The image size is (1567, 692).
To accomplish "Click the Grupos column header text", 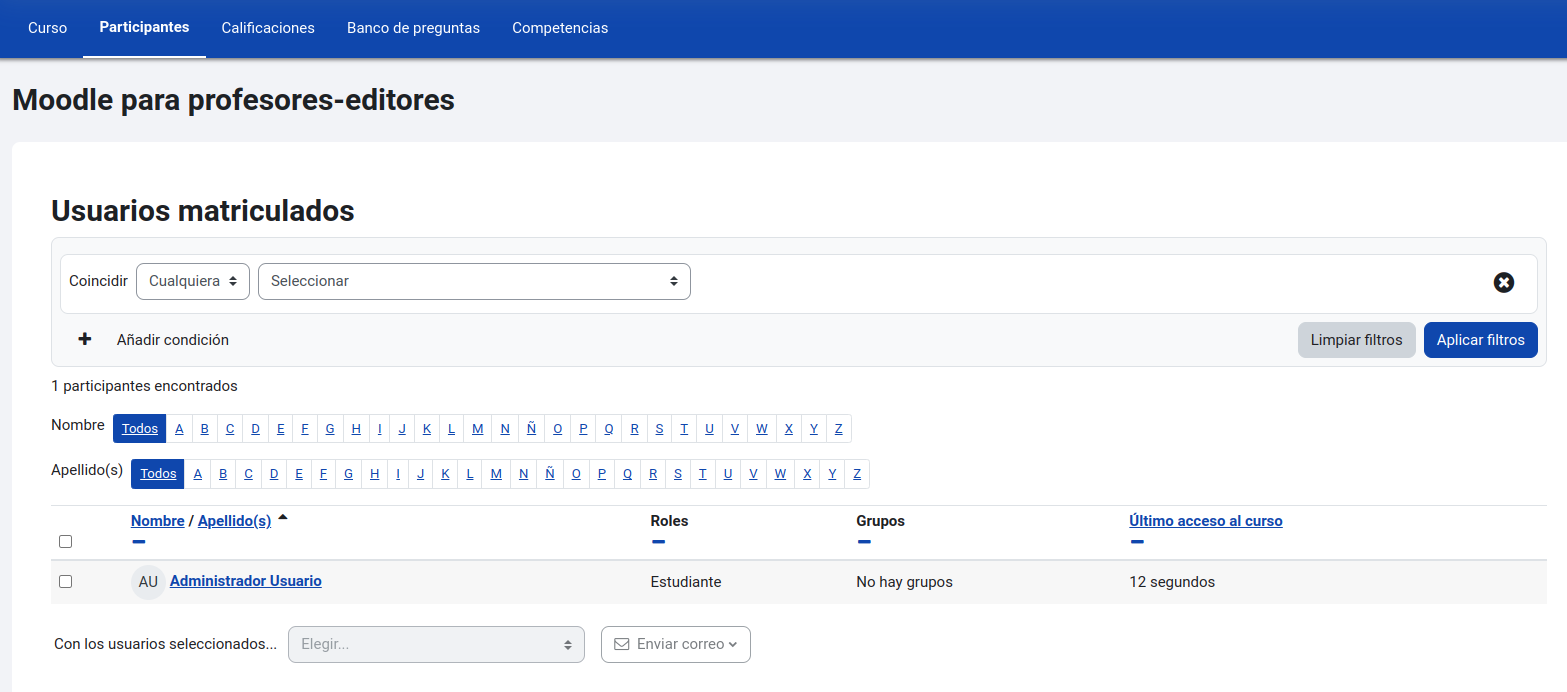I will click(881, 521).
